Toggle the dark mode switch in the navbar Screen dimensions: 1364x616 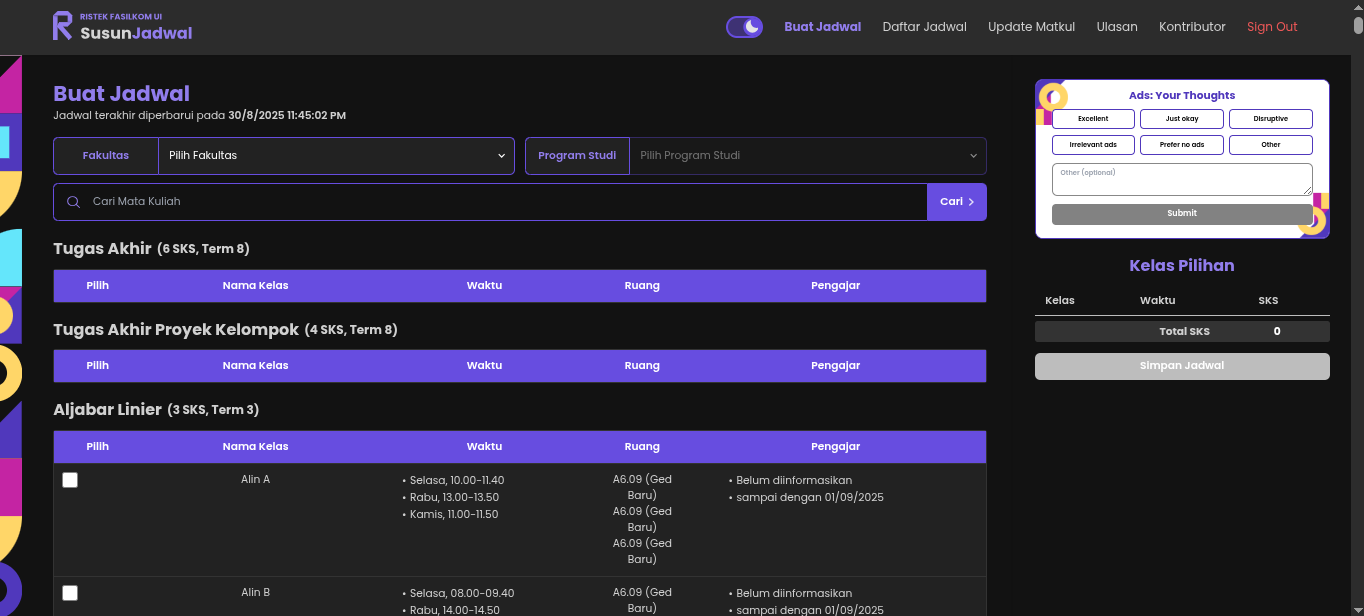[744, 26]
